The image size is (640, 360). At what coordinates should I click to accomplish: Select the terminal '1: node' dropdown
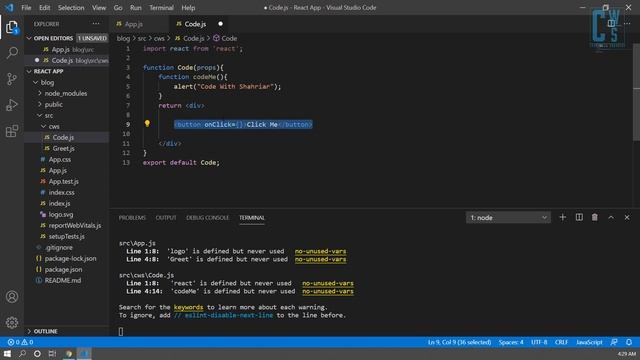tap(508, 218)
